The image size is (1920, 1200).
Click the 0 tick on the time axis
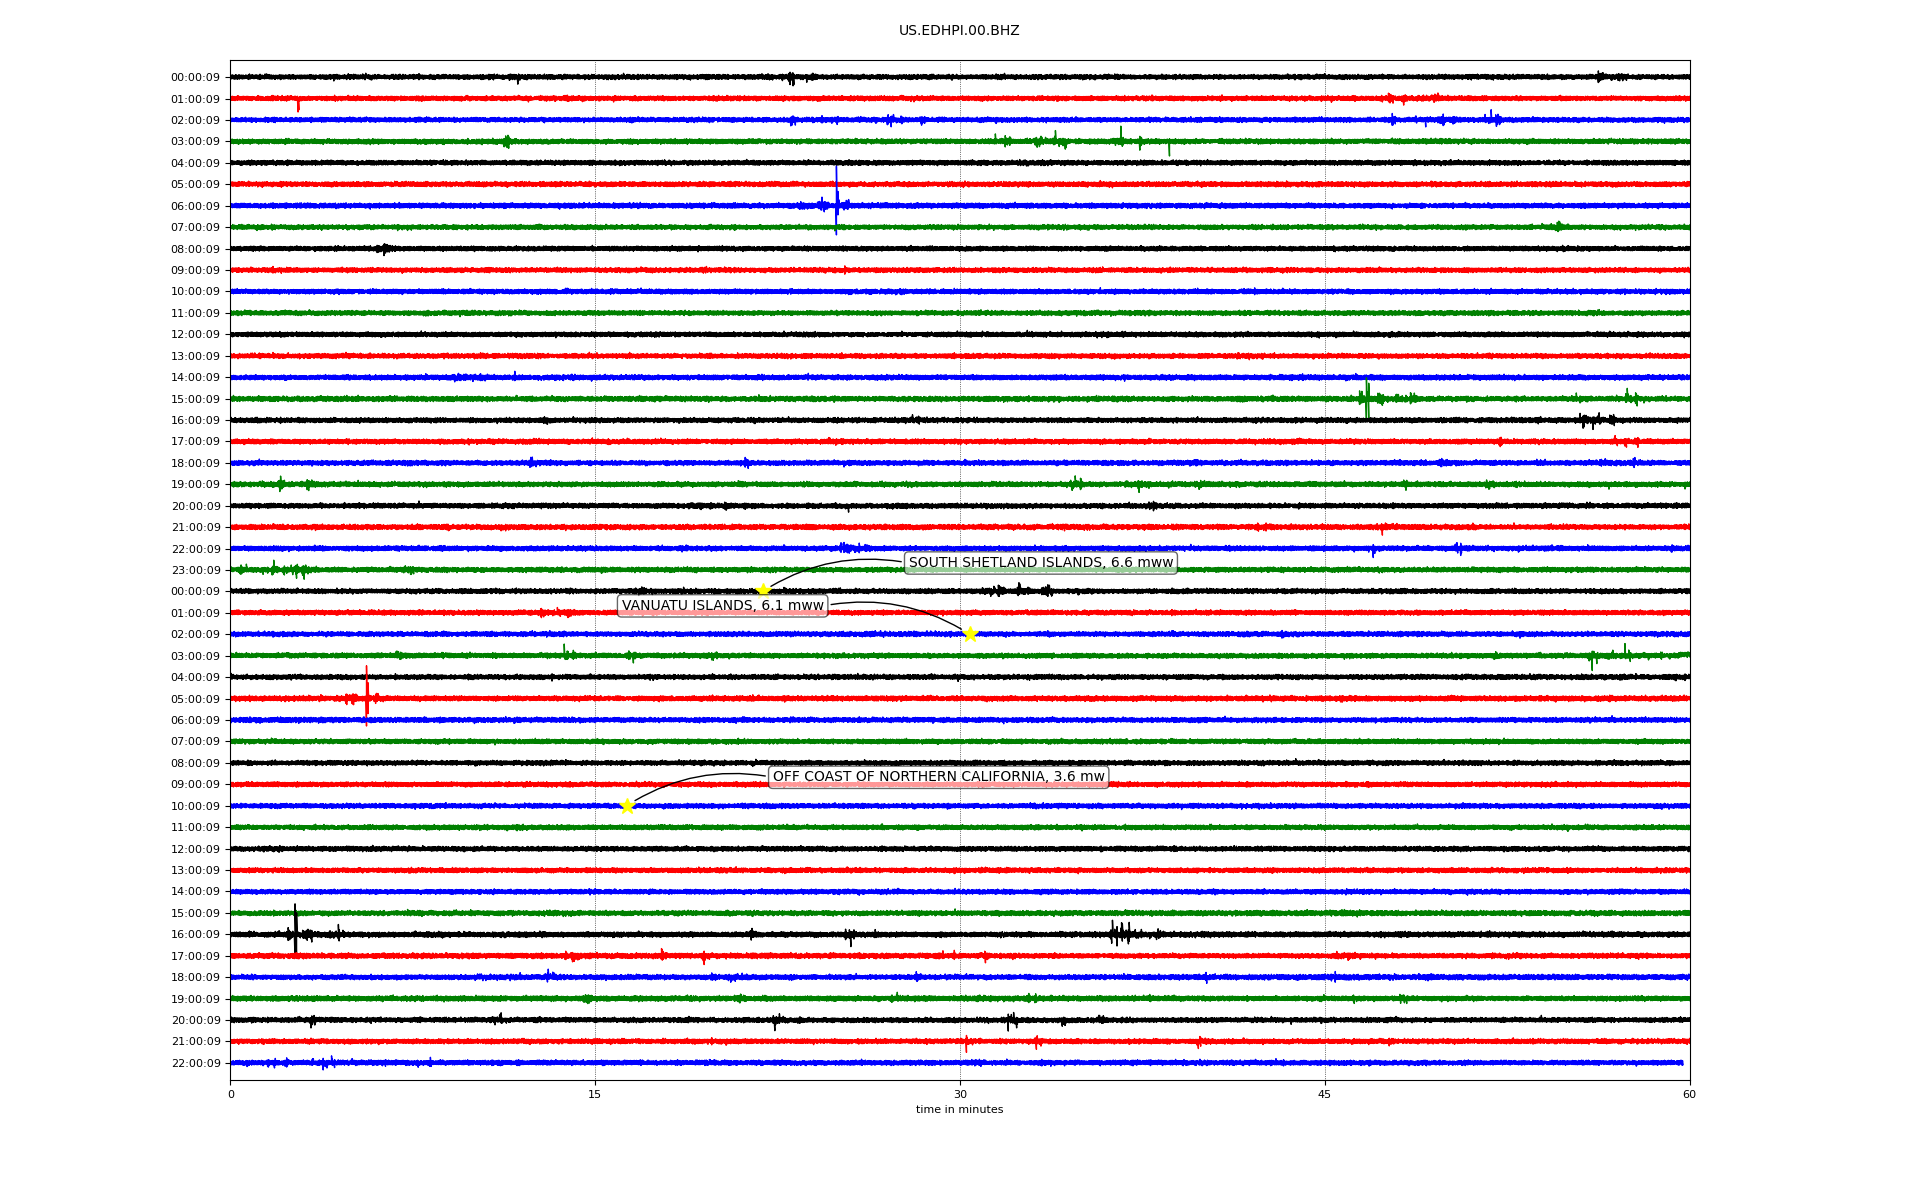(231, 1094)
